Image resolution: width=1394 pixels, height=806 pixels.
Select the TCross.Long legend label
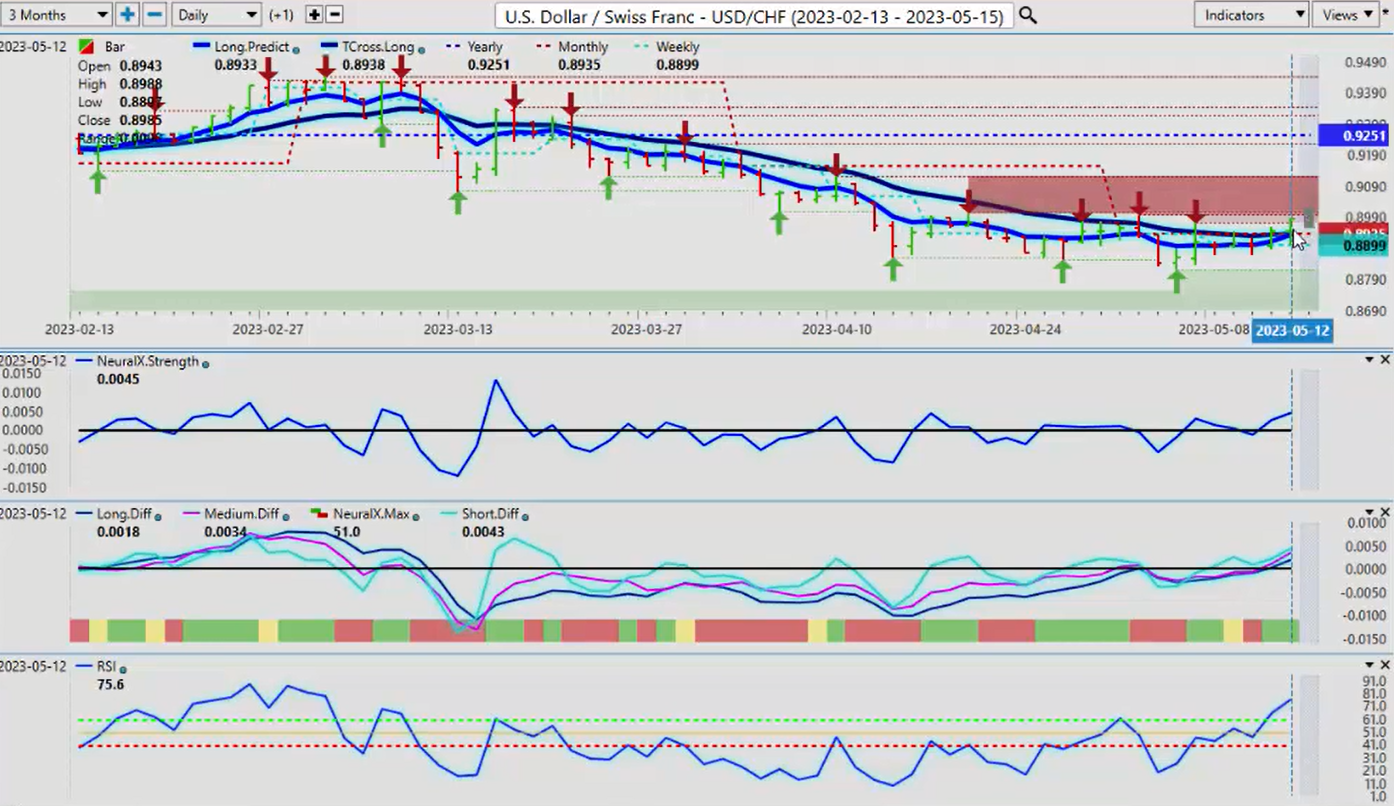click(x=378, y=47)
